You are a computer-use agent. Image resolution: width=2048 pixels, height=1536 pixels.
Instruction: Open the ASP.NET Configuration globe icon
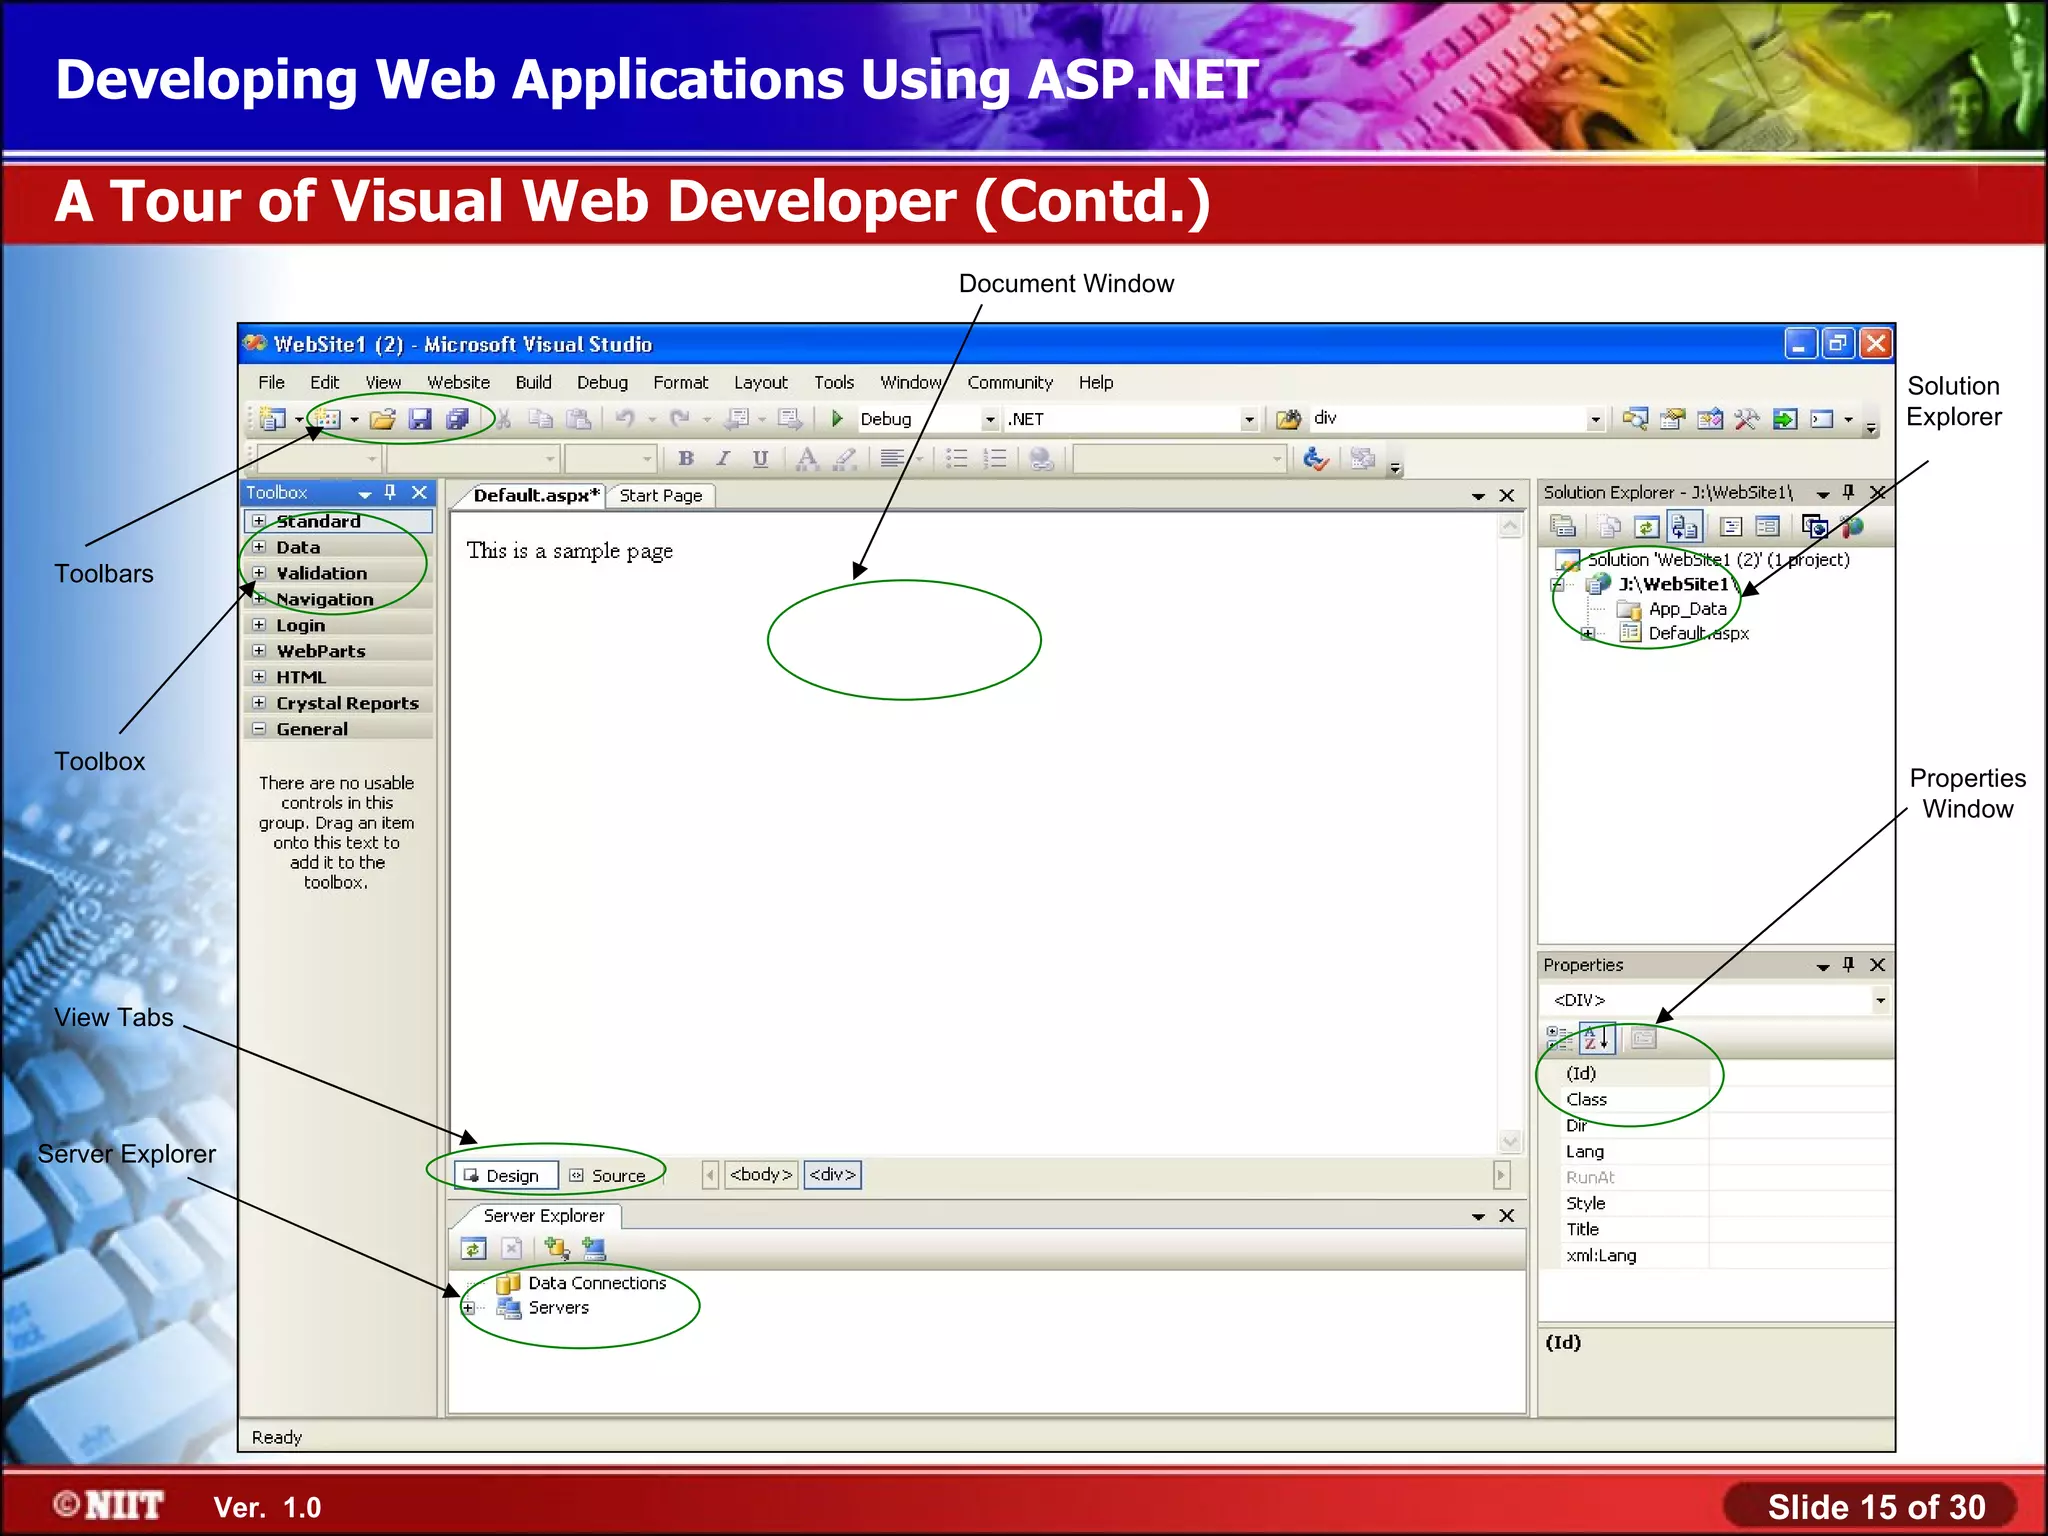(1852, 526)
